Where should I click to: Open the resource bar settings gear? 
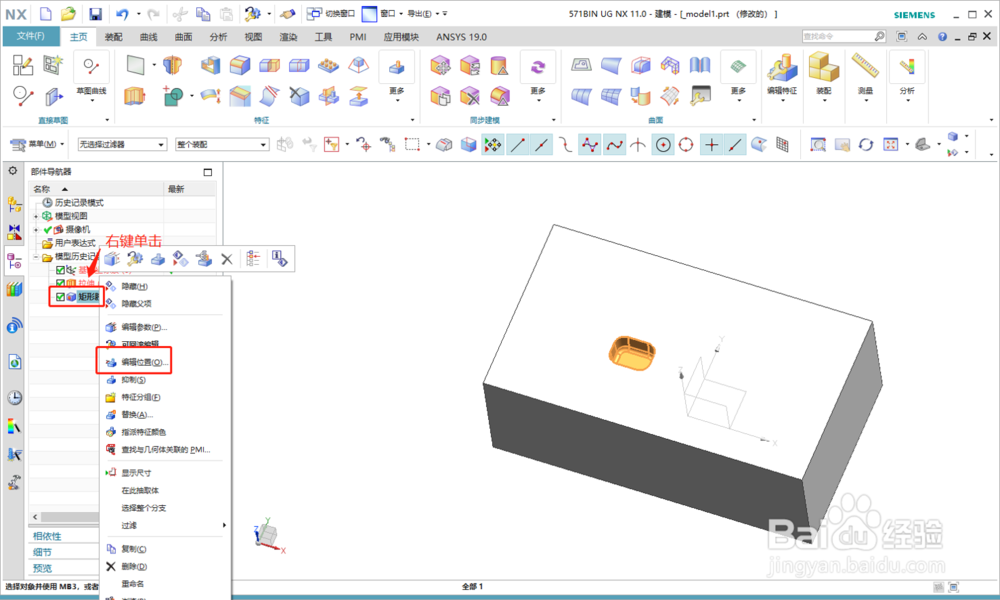(x=13, y=171)
